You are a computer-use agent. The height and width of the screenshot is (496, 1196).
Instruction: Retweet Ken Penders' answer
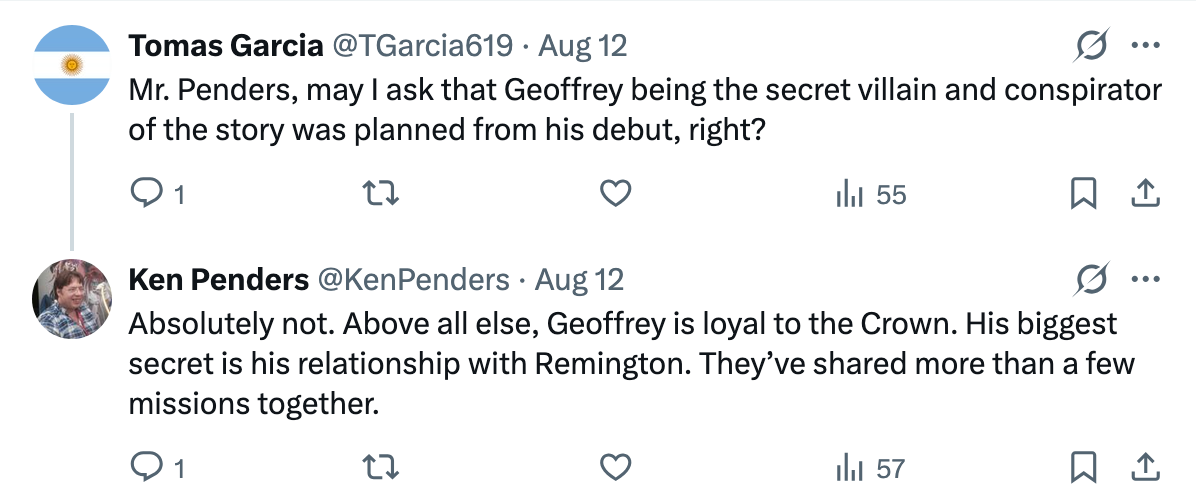(x=379, y=467)
